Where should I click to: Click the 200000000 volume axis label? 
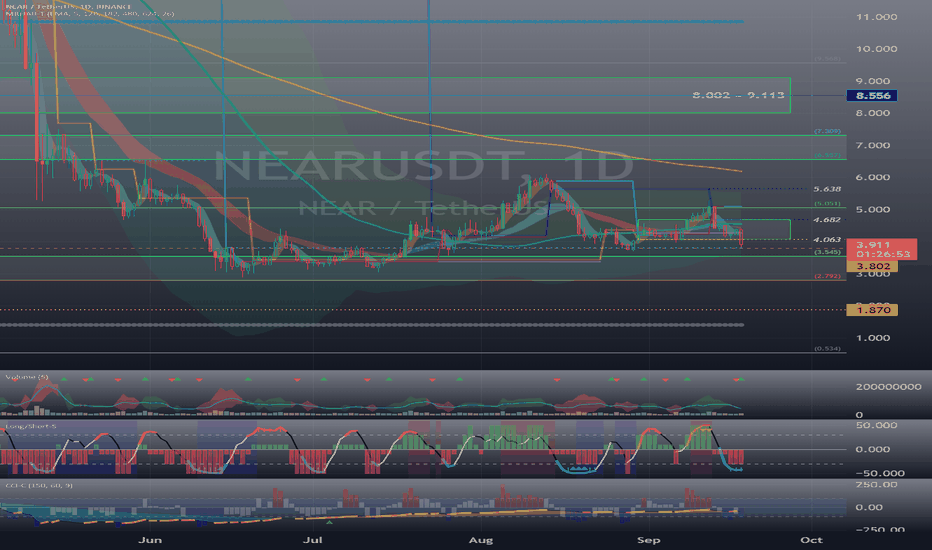pyautogui.click(x=889, y=386)
